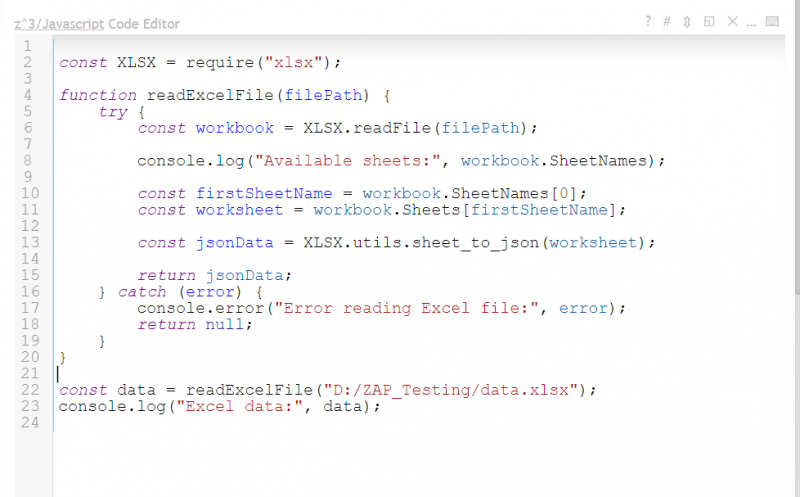Click the pop-out window icon
800x497 pixels.
(709, 21)
